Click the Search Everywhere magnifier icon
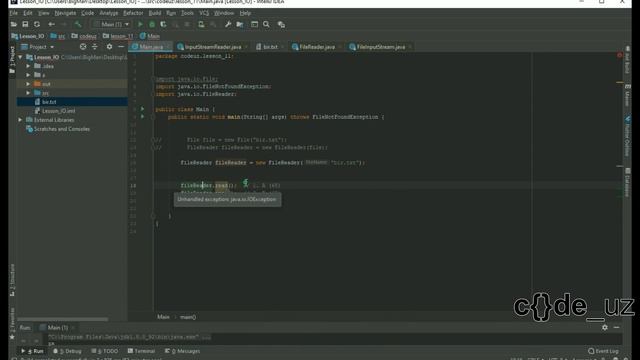The height and width of the screenshot is (360, 640). tap(266, 24)
